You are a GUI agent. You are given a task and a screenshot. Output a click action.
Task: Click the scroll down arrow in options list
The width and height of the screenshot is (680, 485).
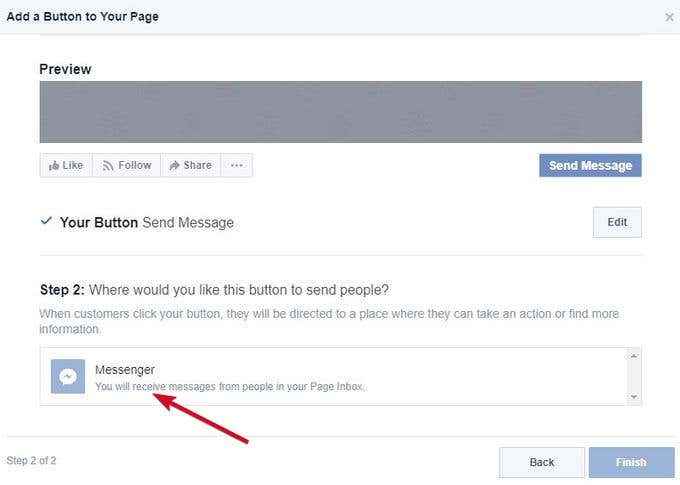coord(634,397)
